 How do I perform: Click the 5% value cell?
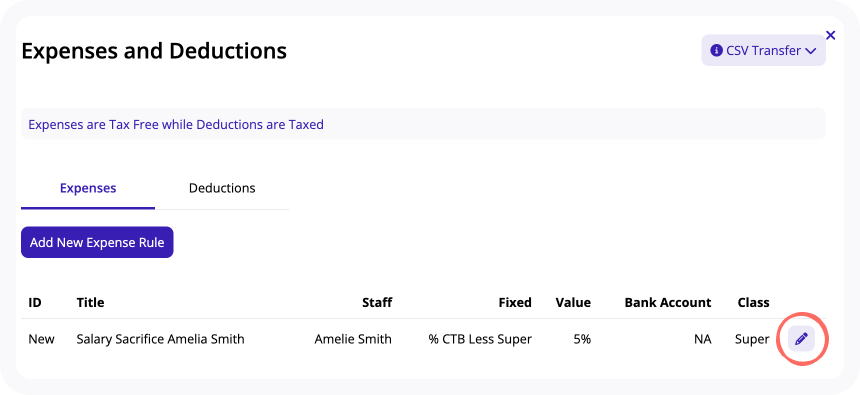tap(582, 339)
